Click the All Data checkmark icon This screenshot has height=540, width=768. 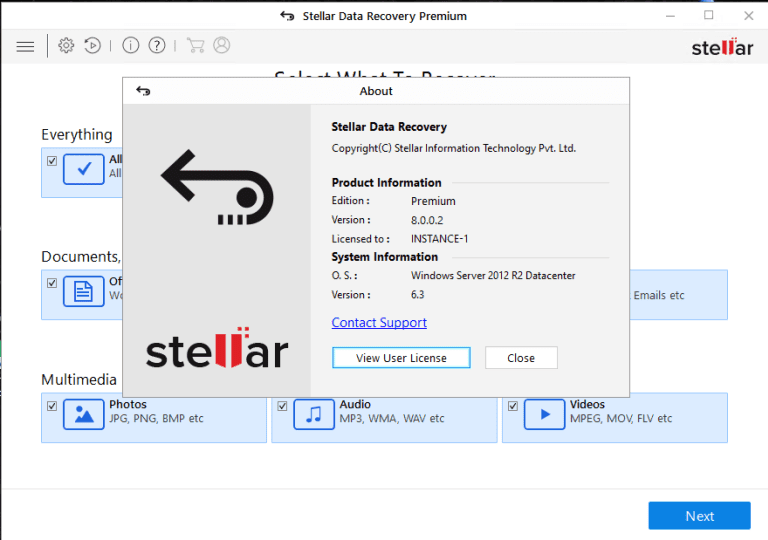(x=84, y=169)
